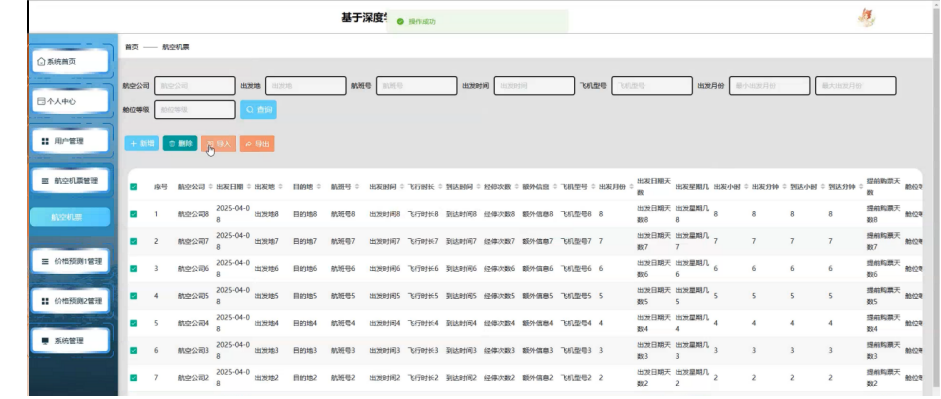Sort by 到达分钟 column sort arrows
Viewport: 941px width, 399px height.
[861, 187]
